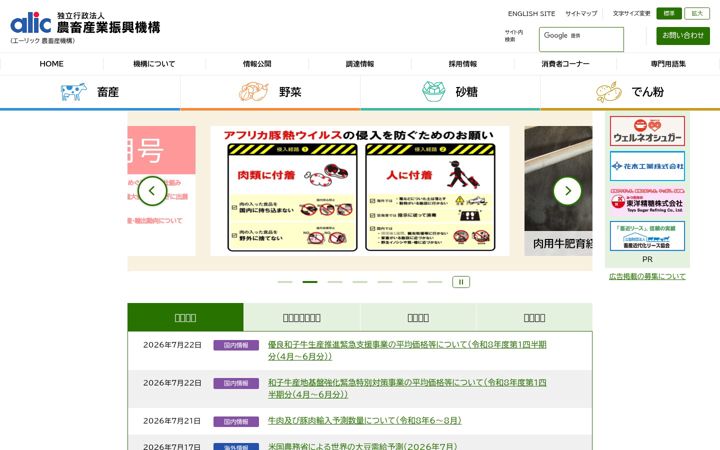Select the active second carousel indicator
Image resolution: width=720 pixels, height=450 pixels.
click(x=310, y=282)
